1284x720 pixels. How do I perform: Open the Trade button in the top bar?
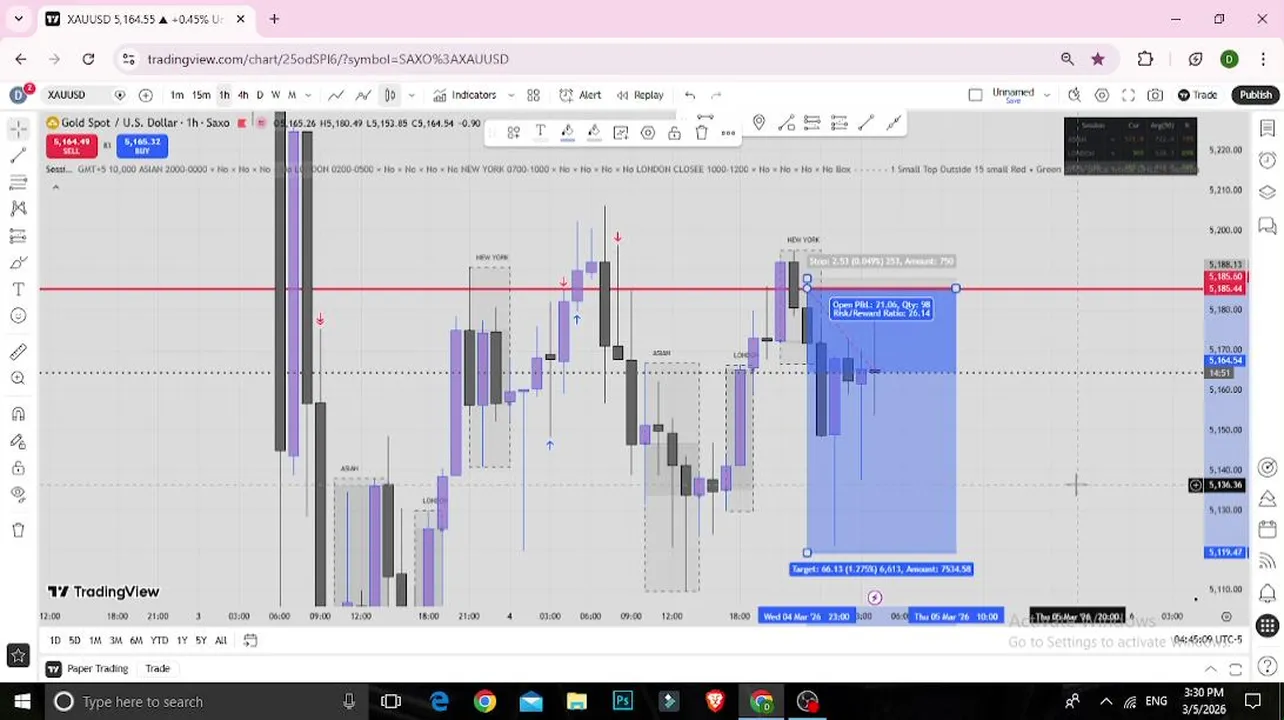(1197, 95)
